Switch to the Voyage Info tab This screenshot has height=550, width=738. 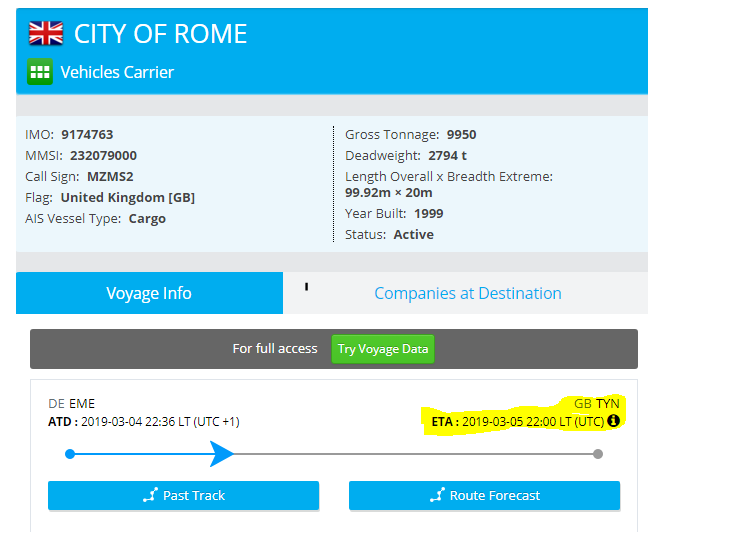pyautogui.click(x=149, y=293)
